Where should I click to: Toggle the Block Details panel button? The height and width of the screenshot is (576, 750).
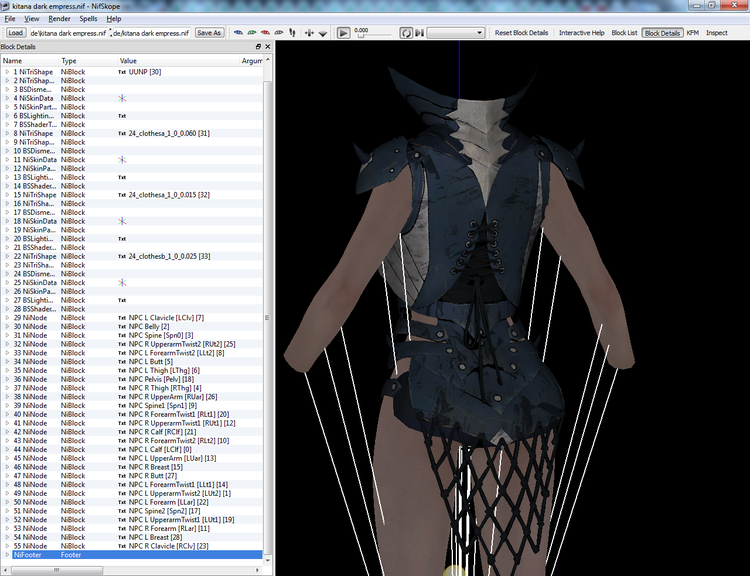[662, 33]
